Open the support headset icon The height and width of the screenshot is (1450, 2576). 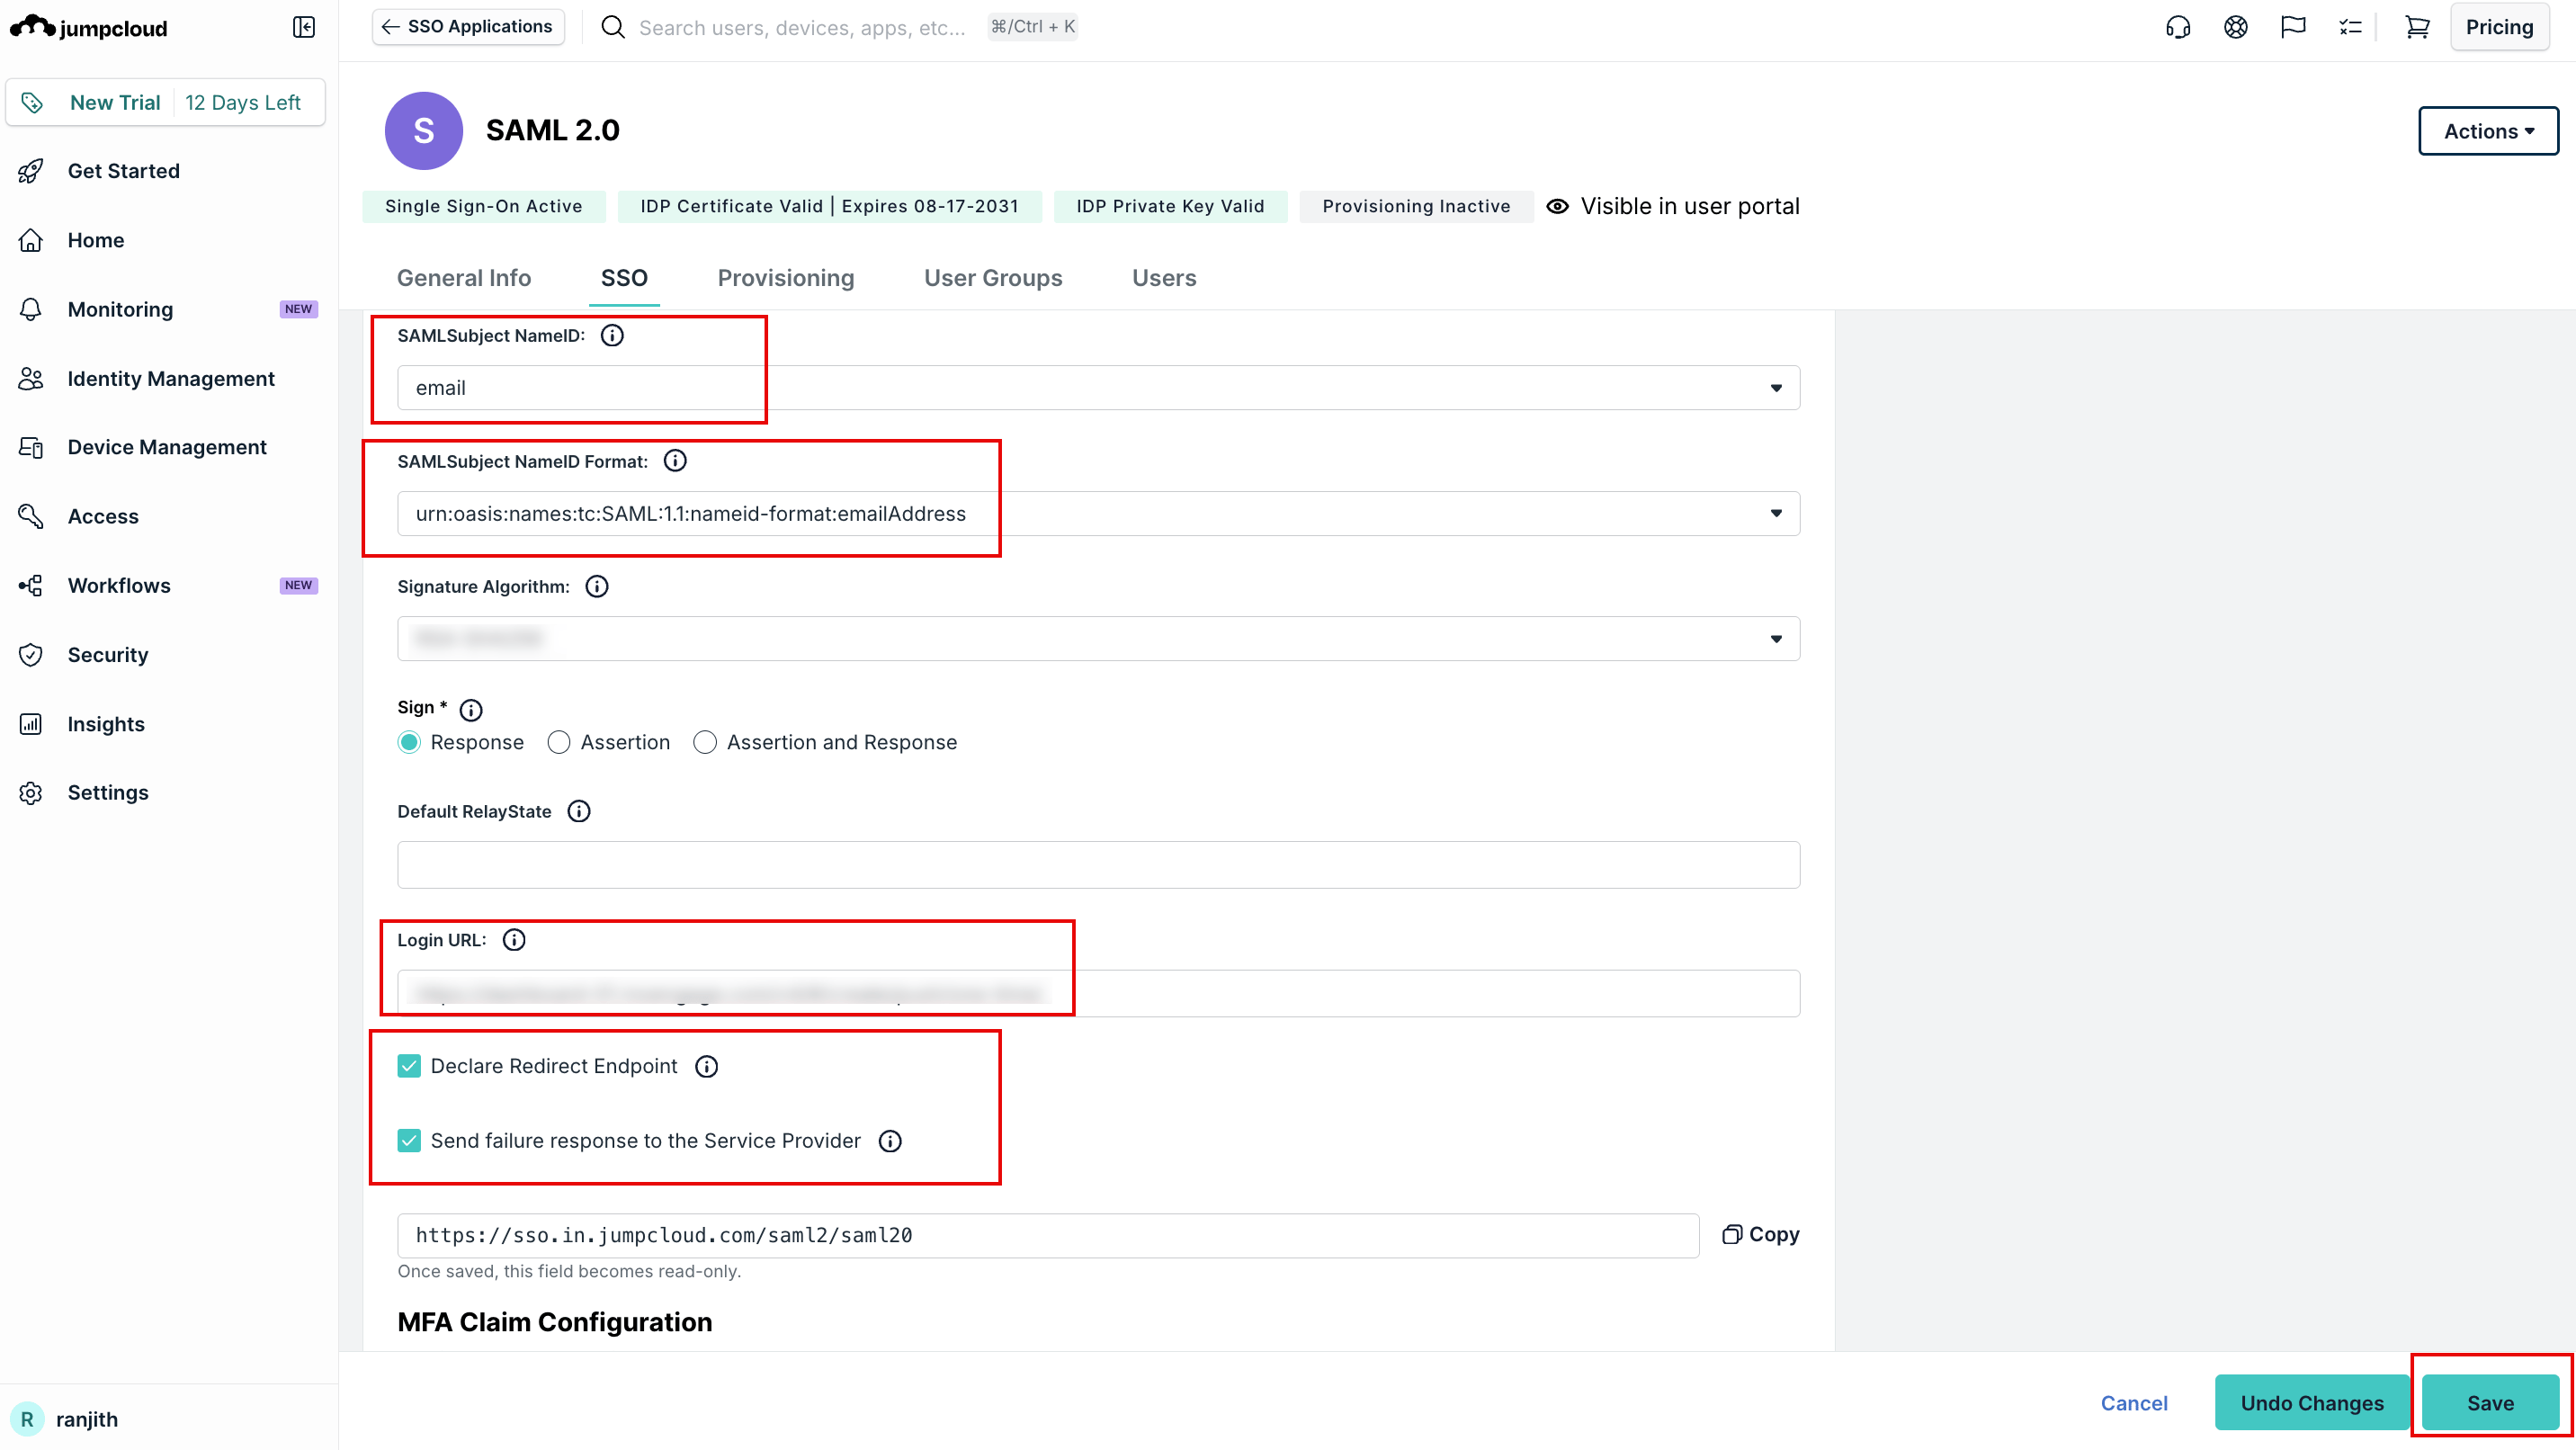click(x=2178, y=27)
